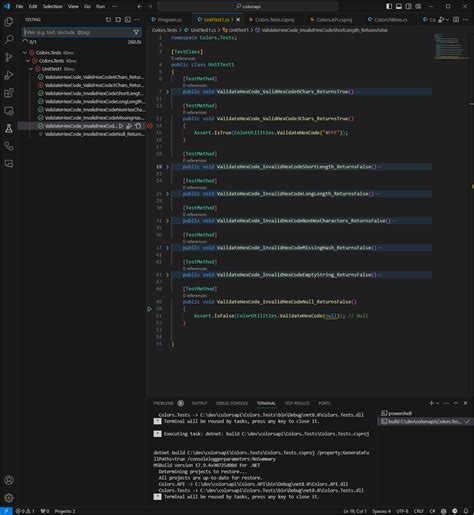
Task: Open the DEBUG CONSOLE panel tab
Action: pos(232,403)
